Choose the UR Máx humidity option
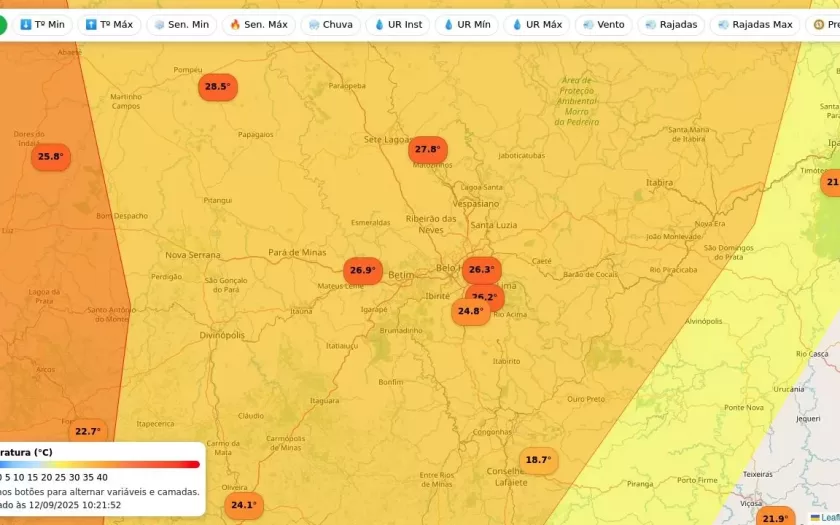This screenshot has width=840, height=525. click(536, 24)
